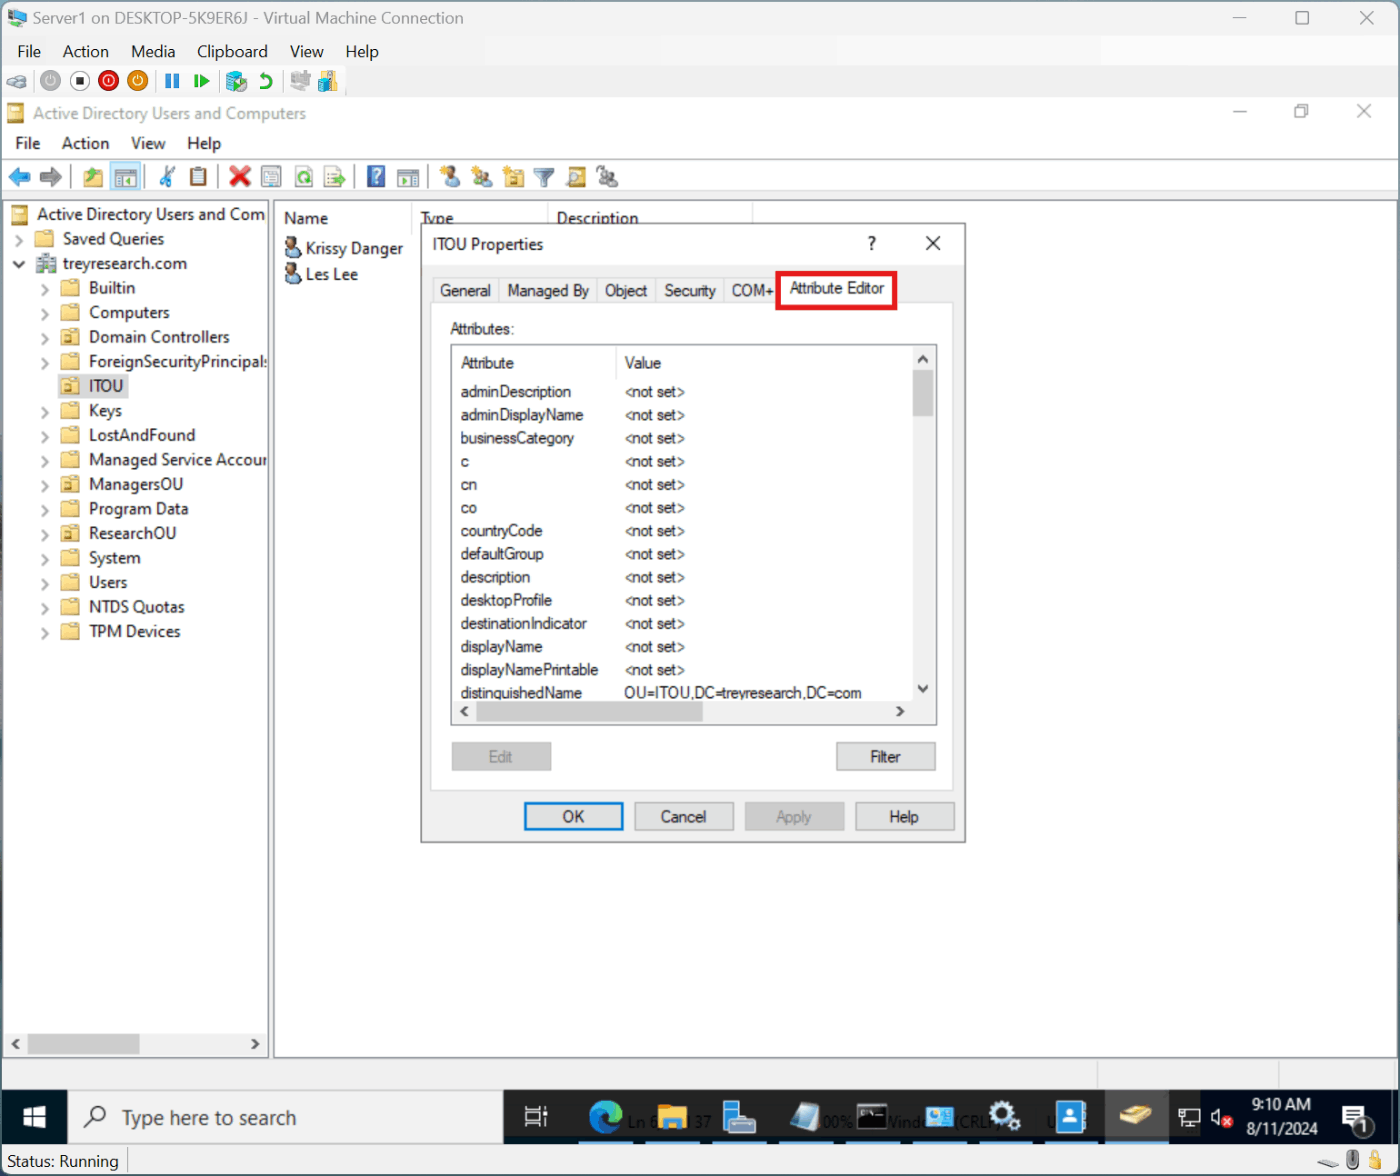Open Microsoft Edge from the taskbar

[604, 1117]
